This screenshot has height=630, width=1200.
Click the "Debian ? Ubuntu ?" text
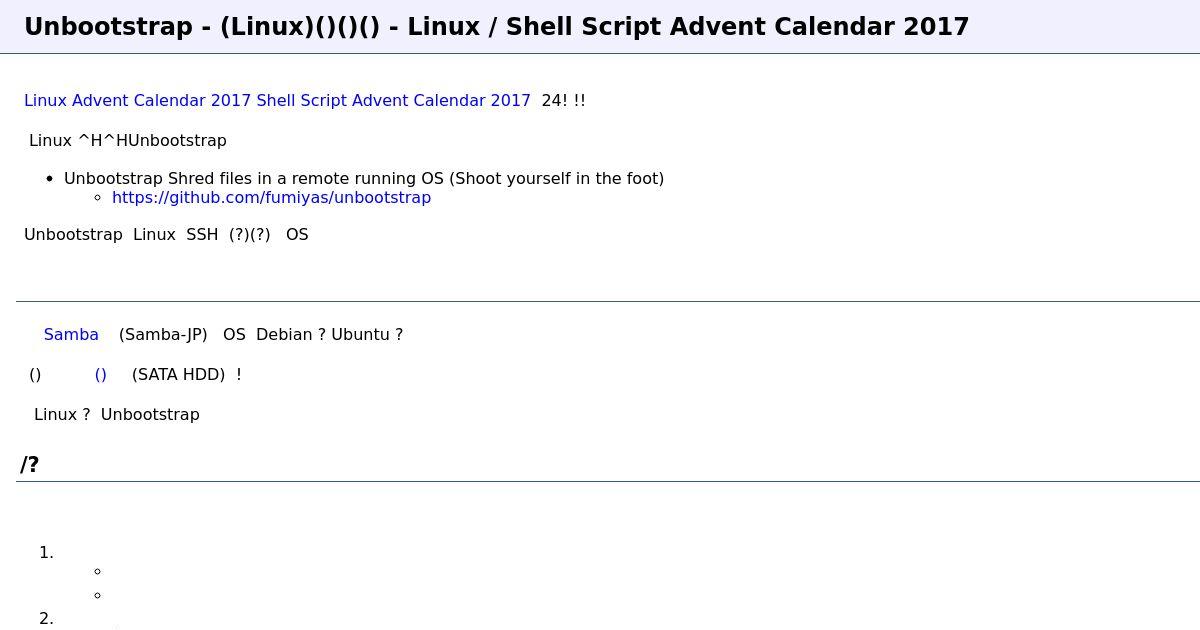[329, 335]
